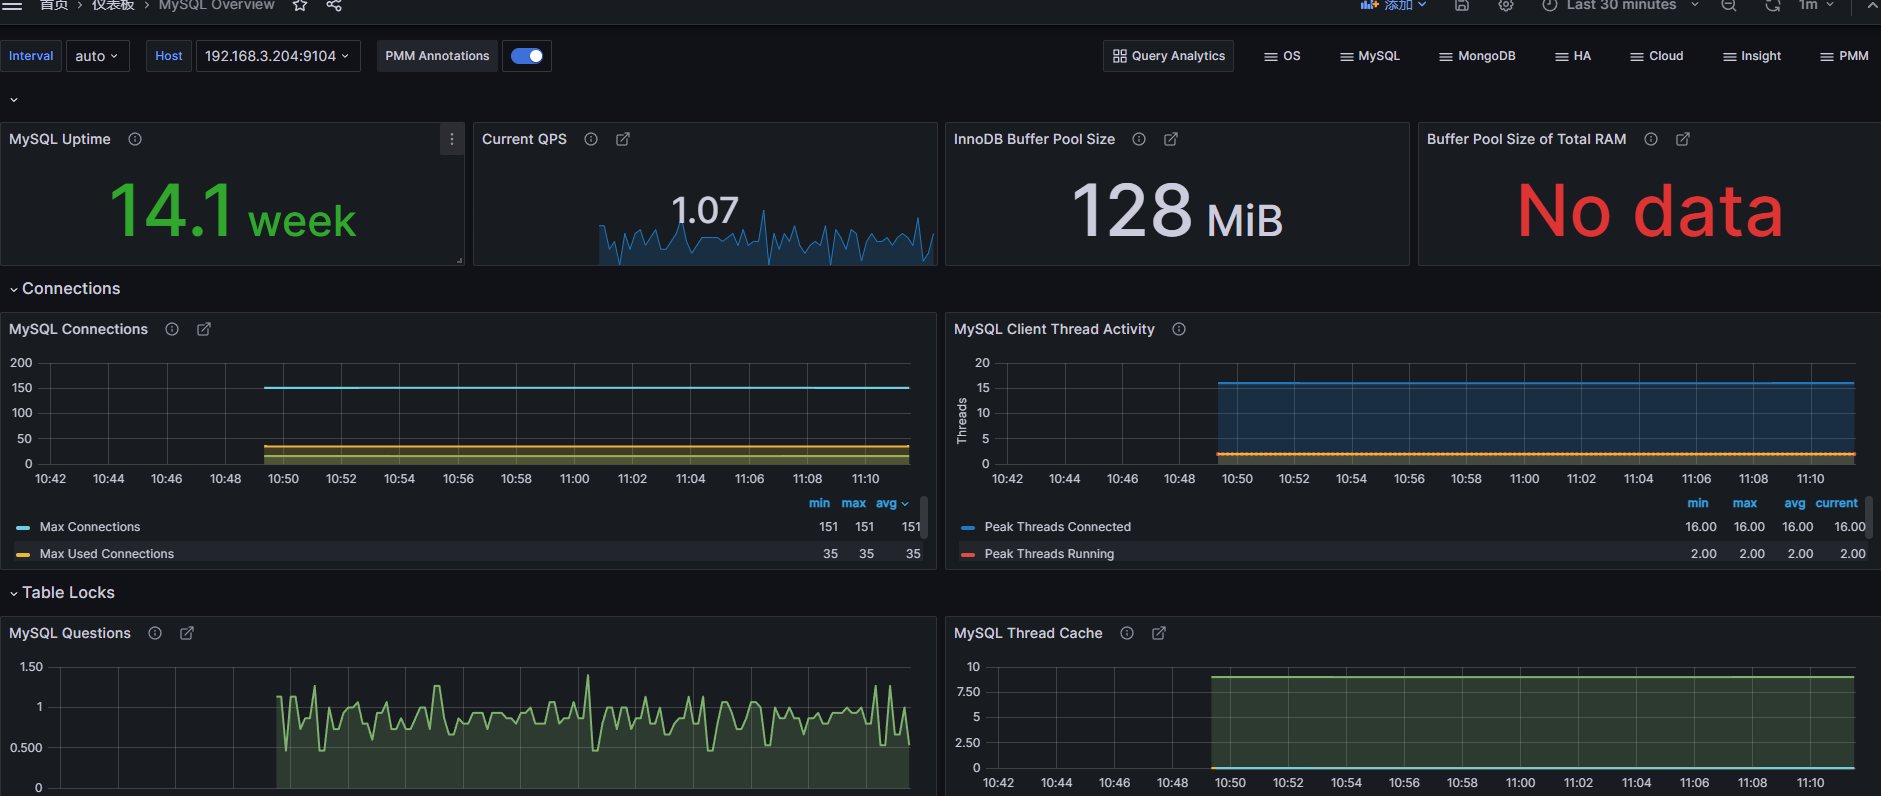Refresh the dashboard now
Viewport: 1881px width, 796px height.
pos(1773,5)
